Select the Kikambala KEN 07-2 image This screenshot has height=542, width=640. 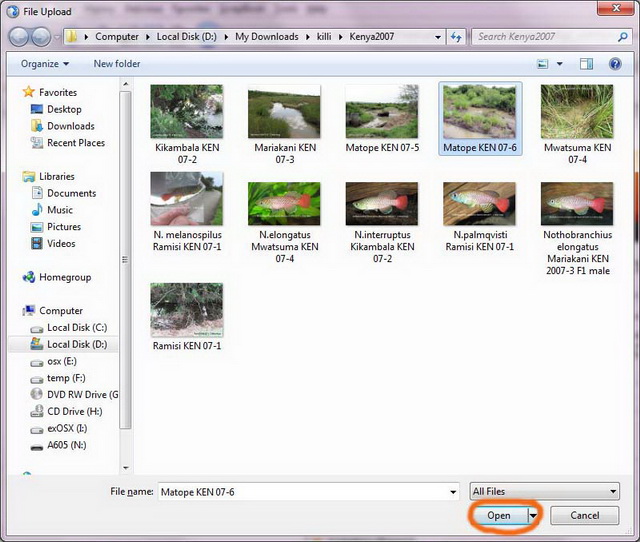(186, 111)
